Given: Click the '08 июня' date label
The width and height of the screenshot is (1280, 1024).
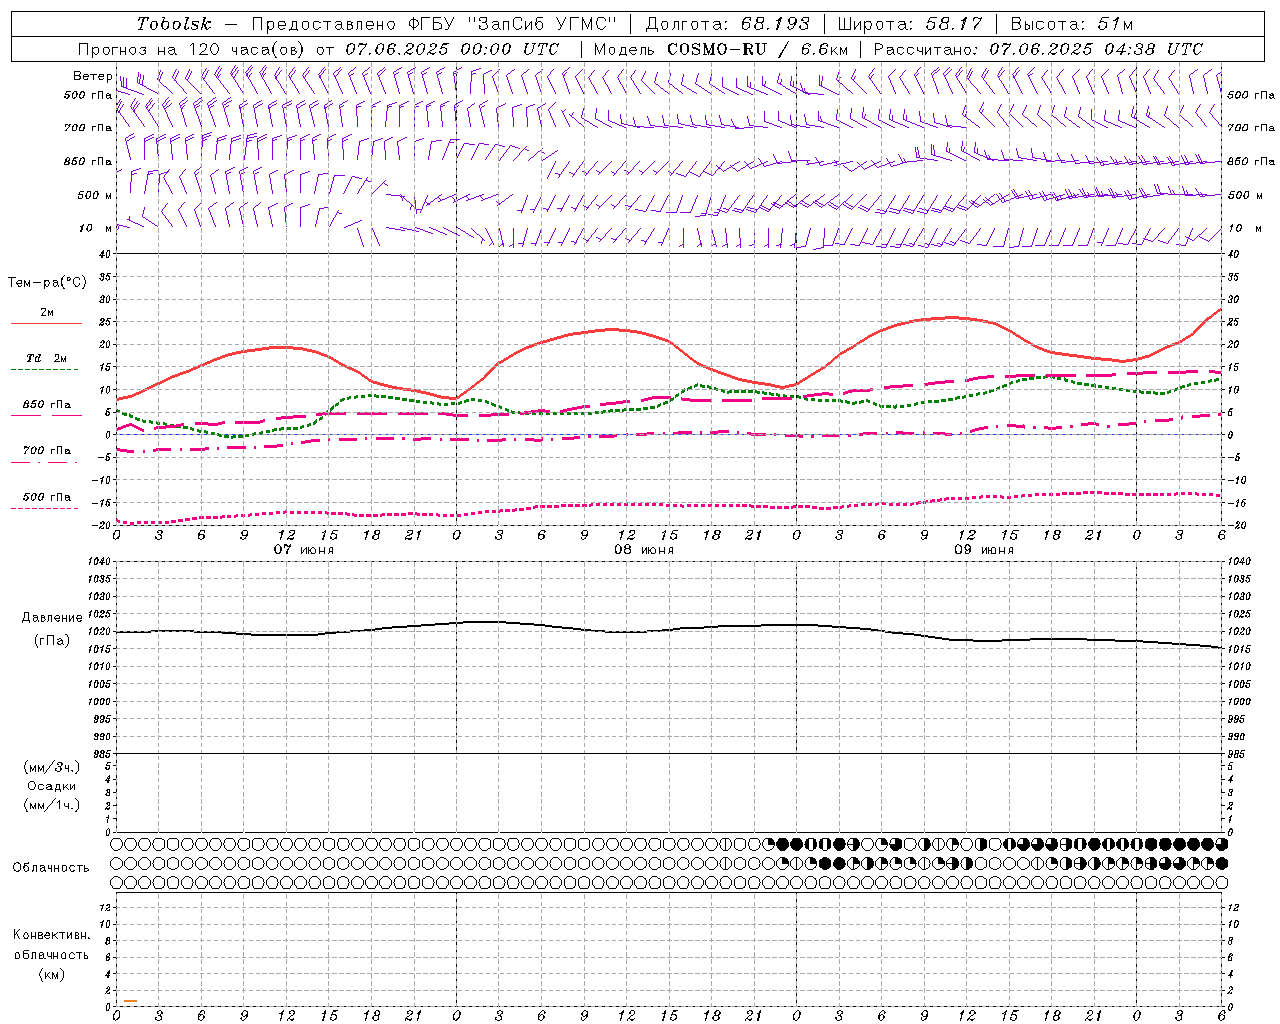Looking at the screenshot, I should coord(644,550).
